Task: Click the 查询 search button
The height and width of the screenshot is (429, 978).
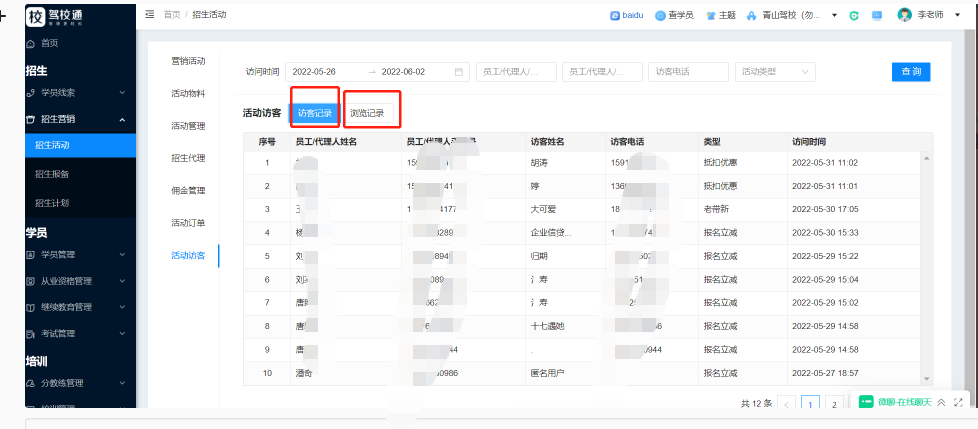Action: coord(911,72)
